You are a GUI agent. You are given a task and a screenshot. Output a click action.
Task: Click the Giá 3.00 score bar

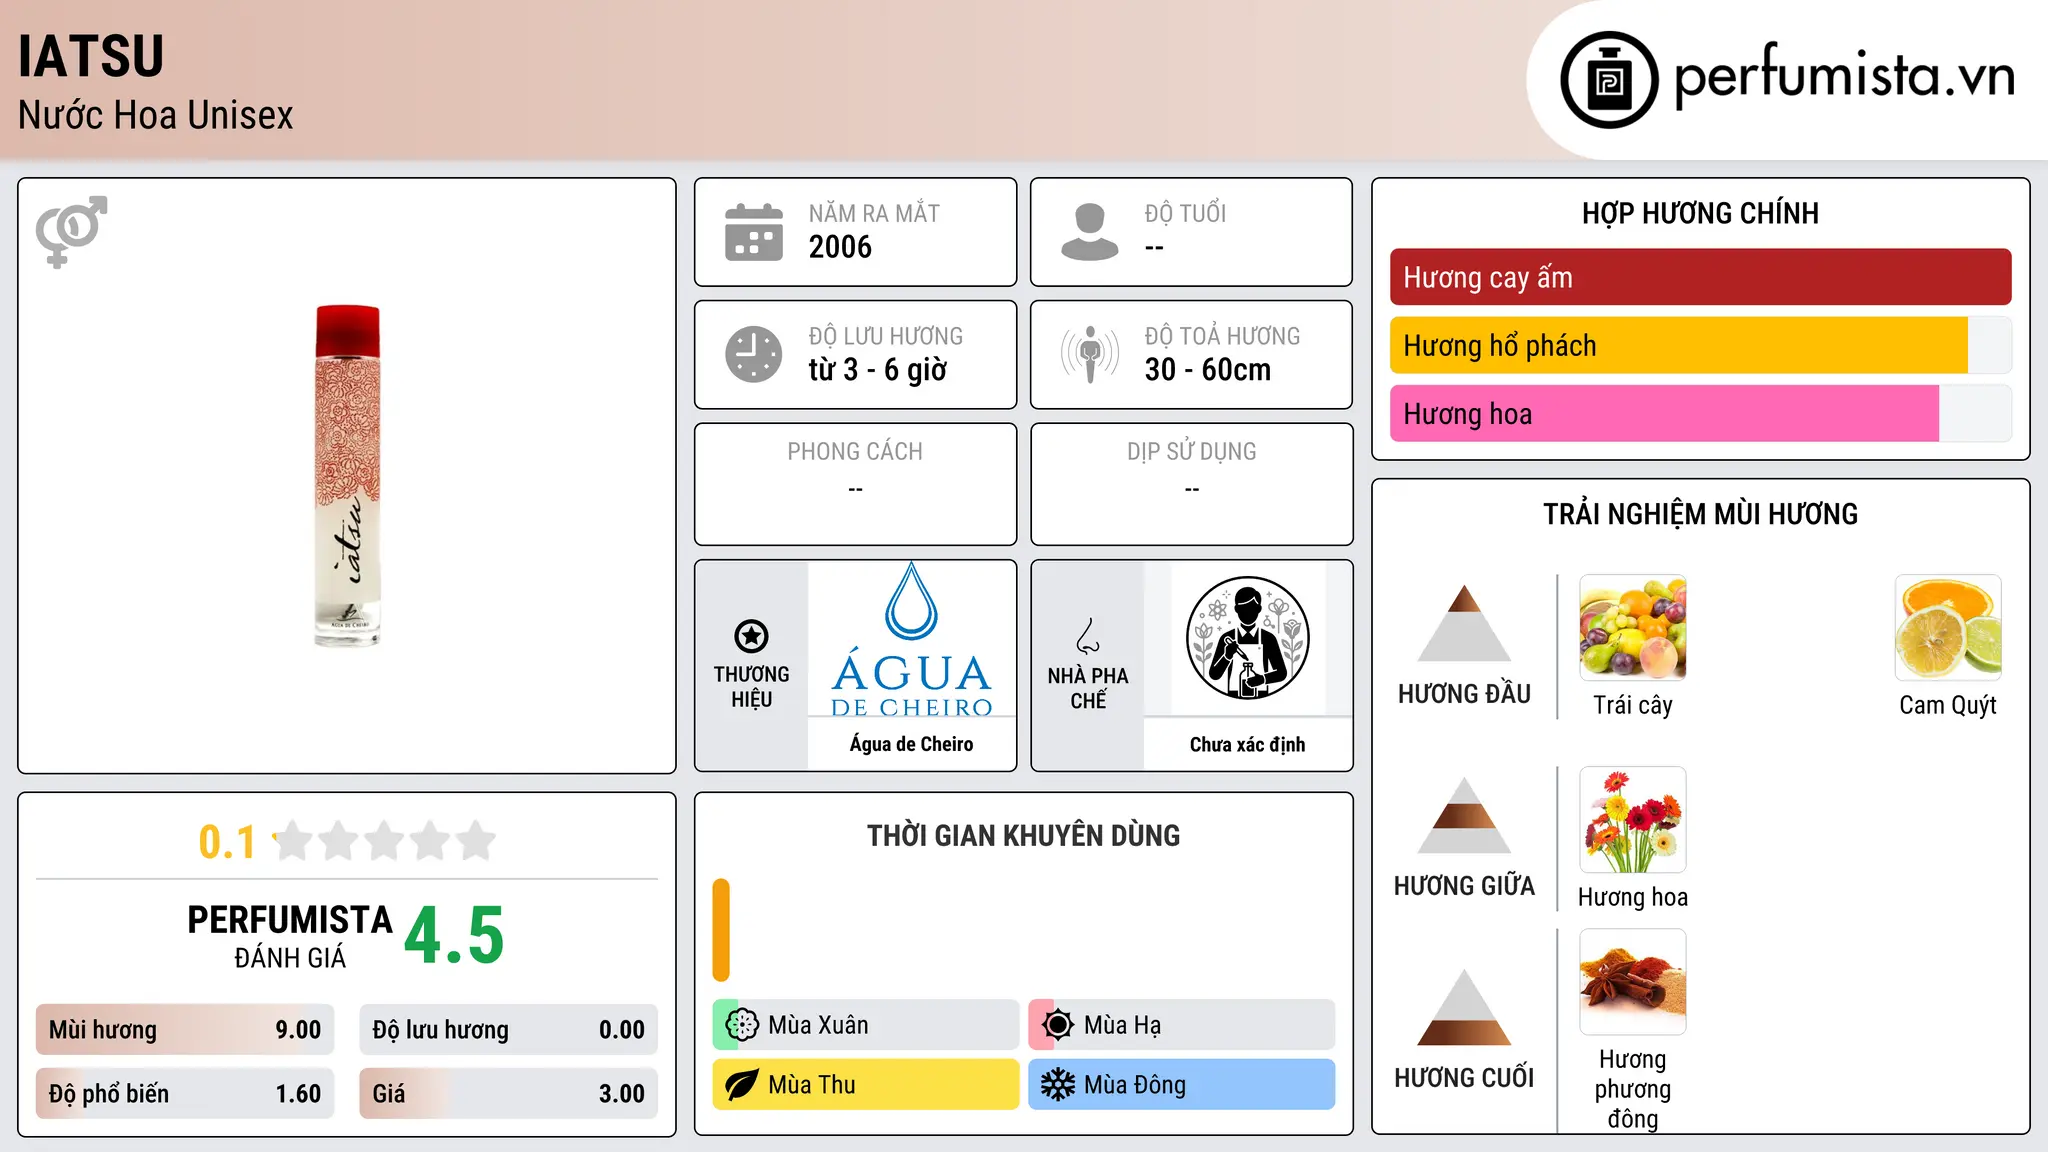coord(508,1094)
